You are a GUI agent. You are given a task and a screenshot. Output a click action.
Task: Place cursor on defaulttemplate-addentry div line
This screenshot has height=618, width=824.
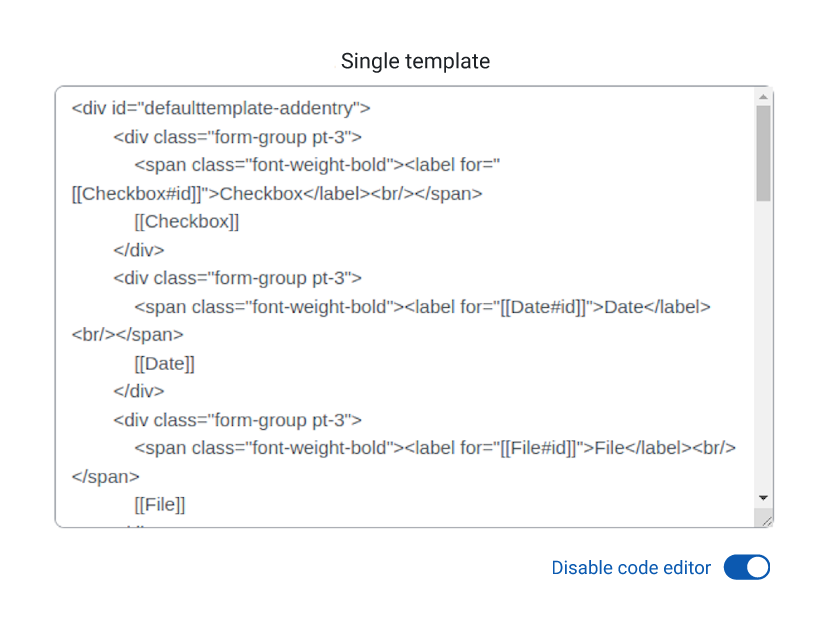pos(221,108)
